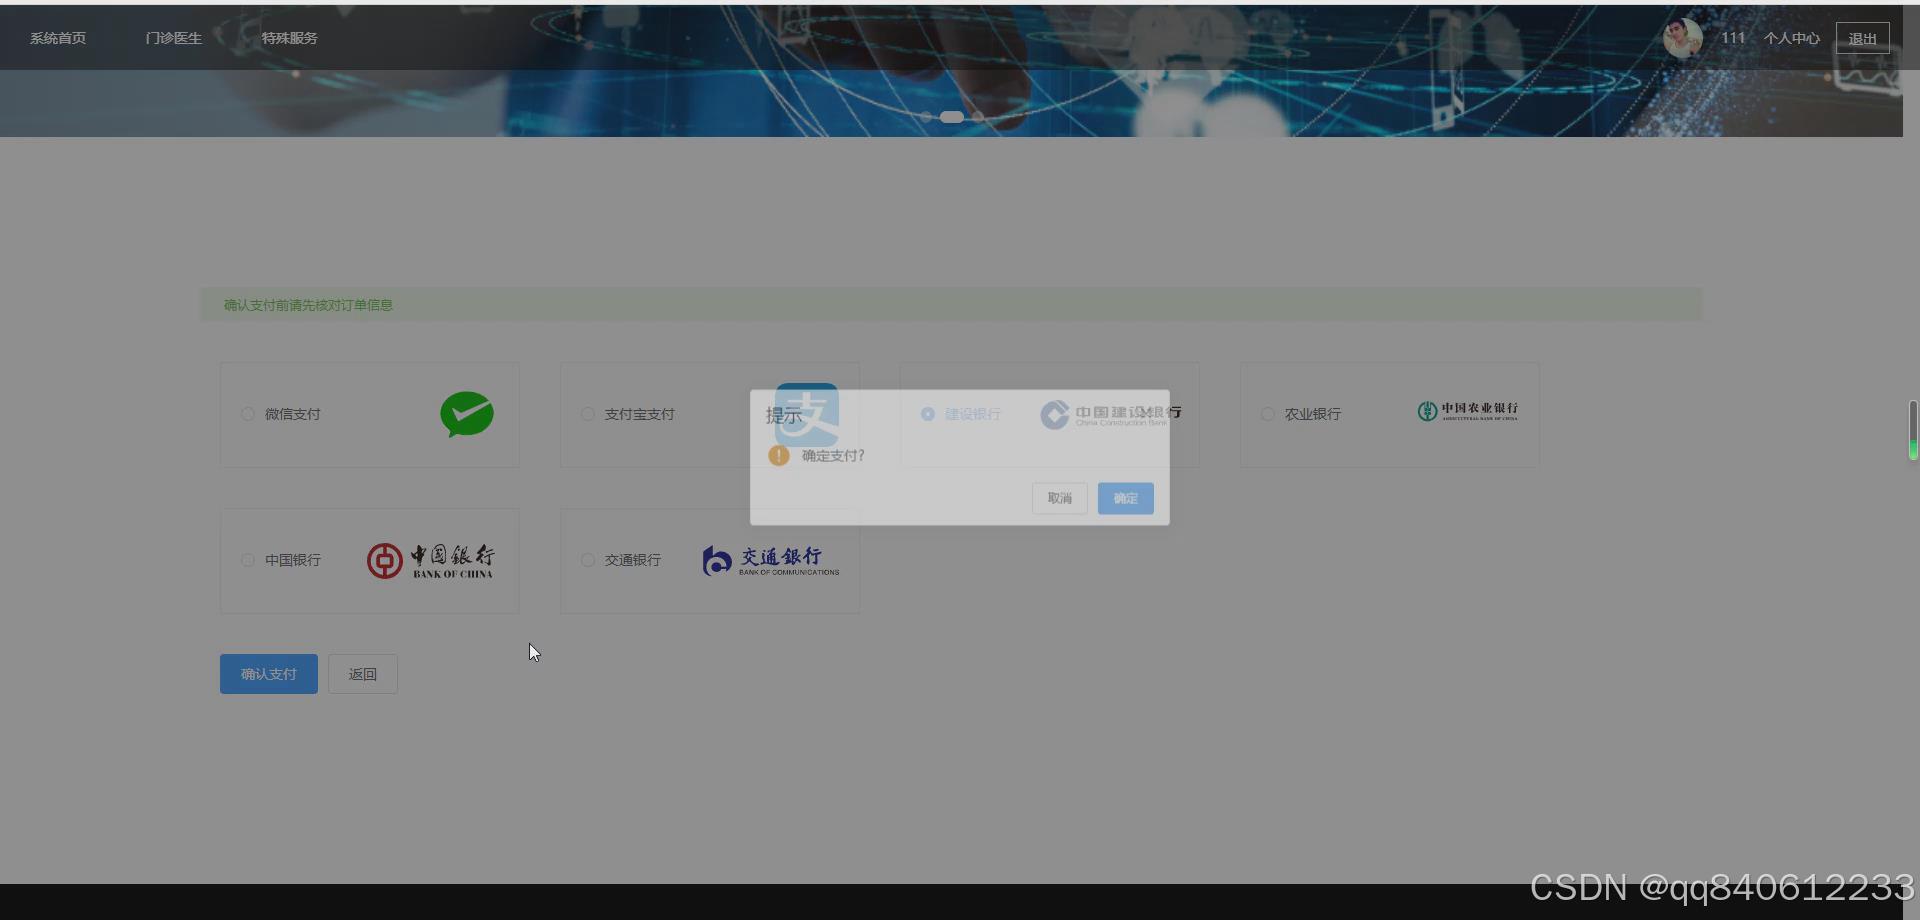Select the 交通银行 payment radio button
1920x920 pixels.
[x=588, y=560]
